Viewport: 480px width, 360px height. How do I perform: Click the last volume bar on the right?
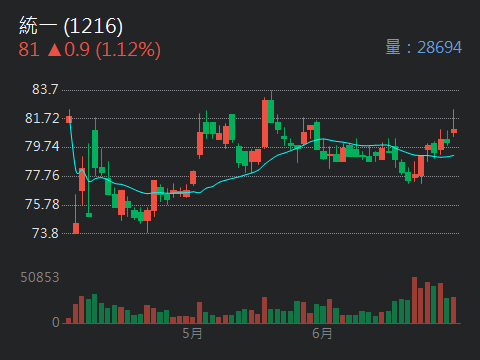[453, 310]
